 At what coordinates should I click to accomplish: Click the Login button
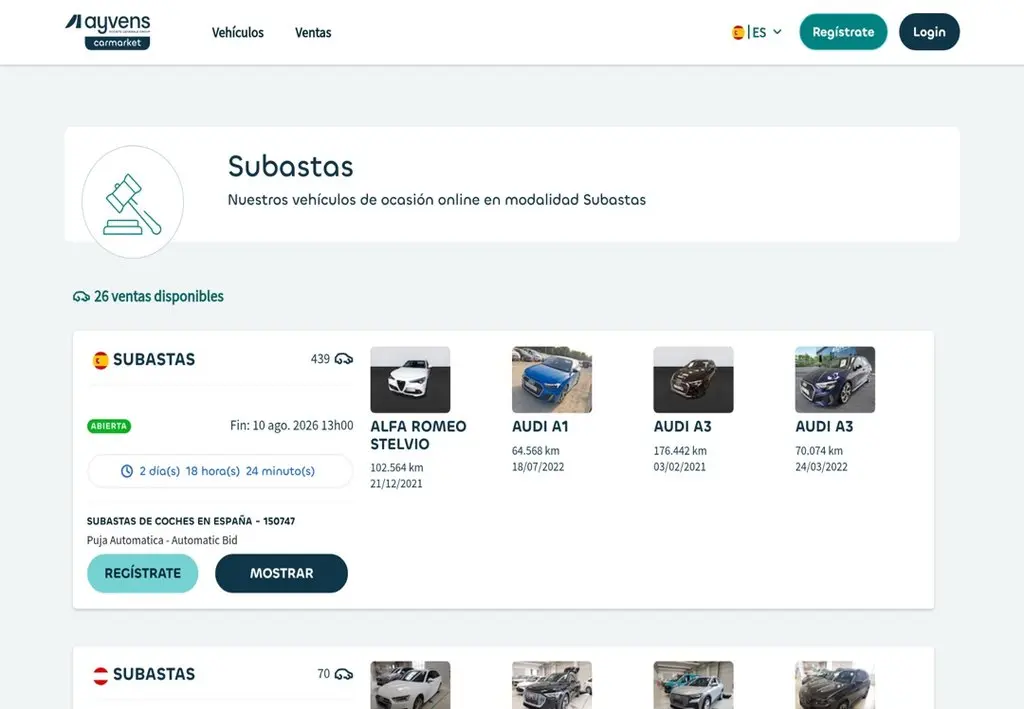[x=929, y=32]
